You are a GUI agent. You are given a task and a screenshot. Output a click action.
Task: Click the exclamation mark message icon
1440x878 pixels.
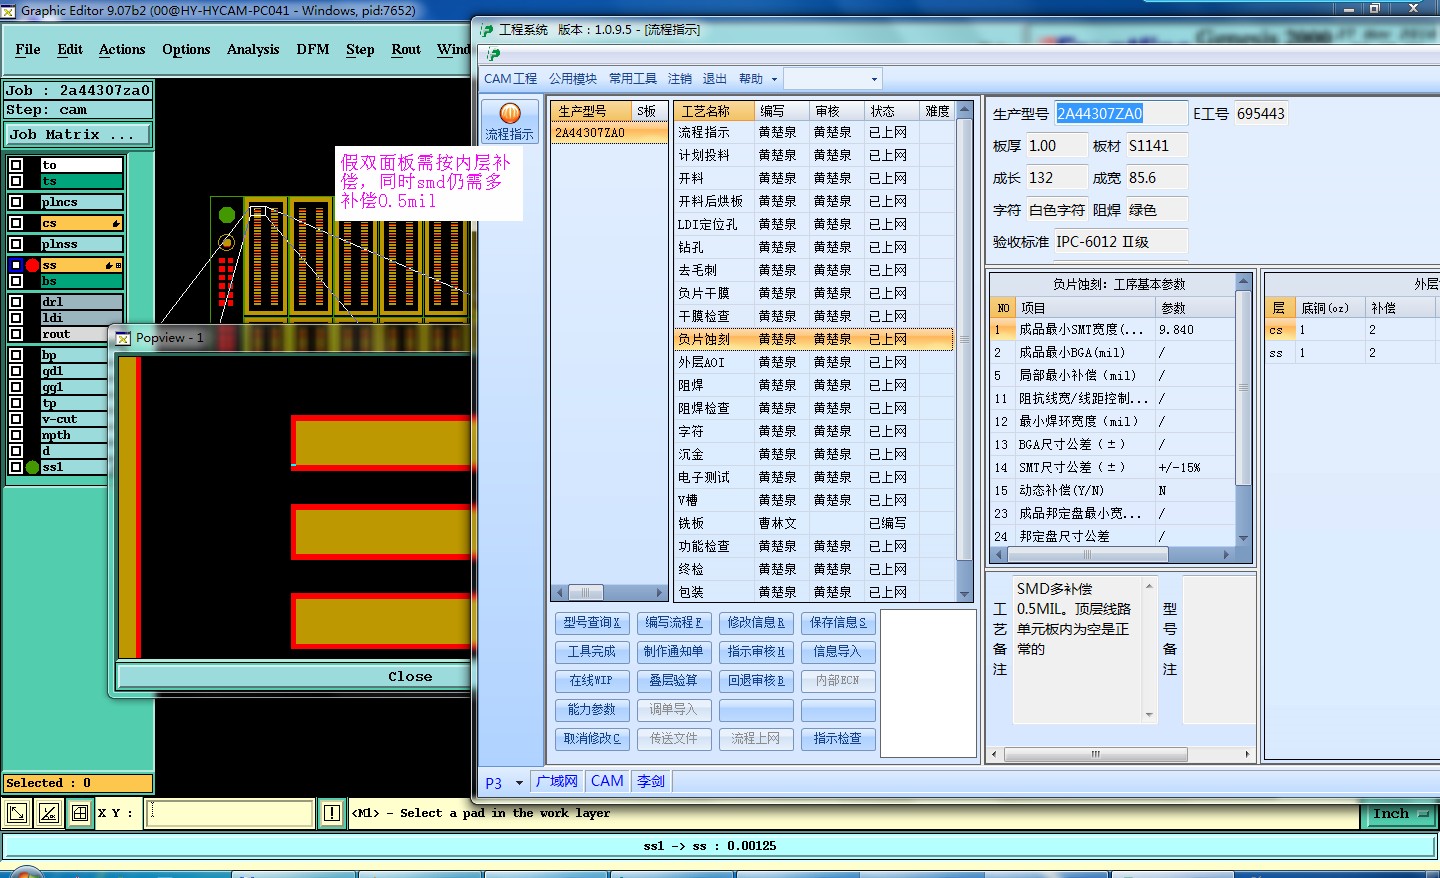[332, 813]
